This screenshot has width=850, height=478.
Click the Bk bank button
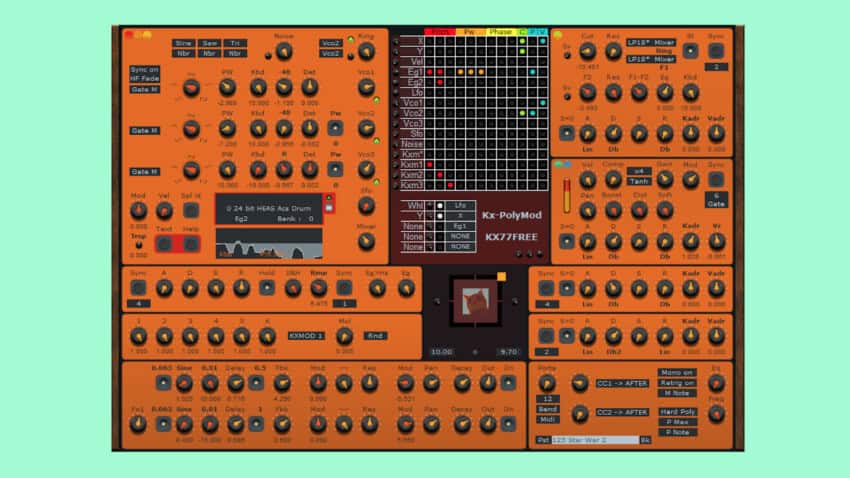tap(645, 440)
